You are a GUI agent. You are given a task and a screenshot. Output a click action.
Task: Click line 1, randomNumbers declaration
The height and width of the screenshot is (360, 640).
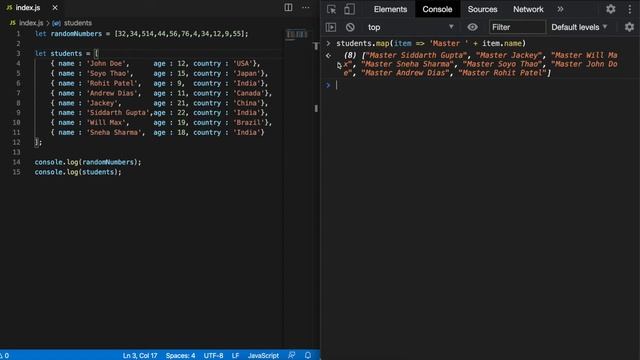tap(141, 34)
